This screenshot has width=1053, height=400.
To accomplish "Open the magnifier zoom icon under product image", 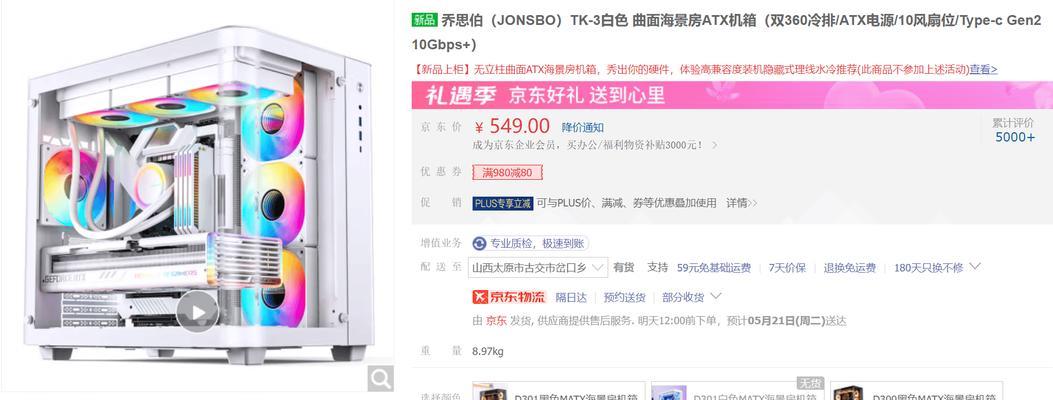I will click(x=380, y=379).
